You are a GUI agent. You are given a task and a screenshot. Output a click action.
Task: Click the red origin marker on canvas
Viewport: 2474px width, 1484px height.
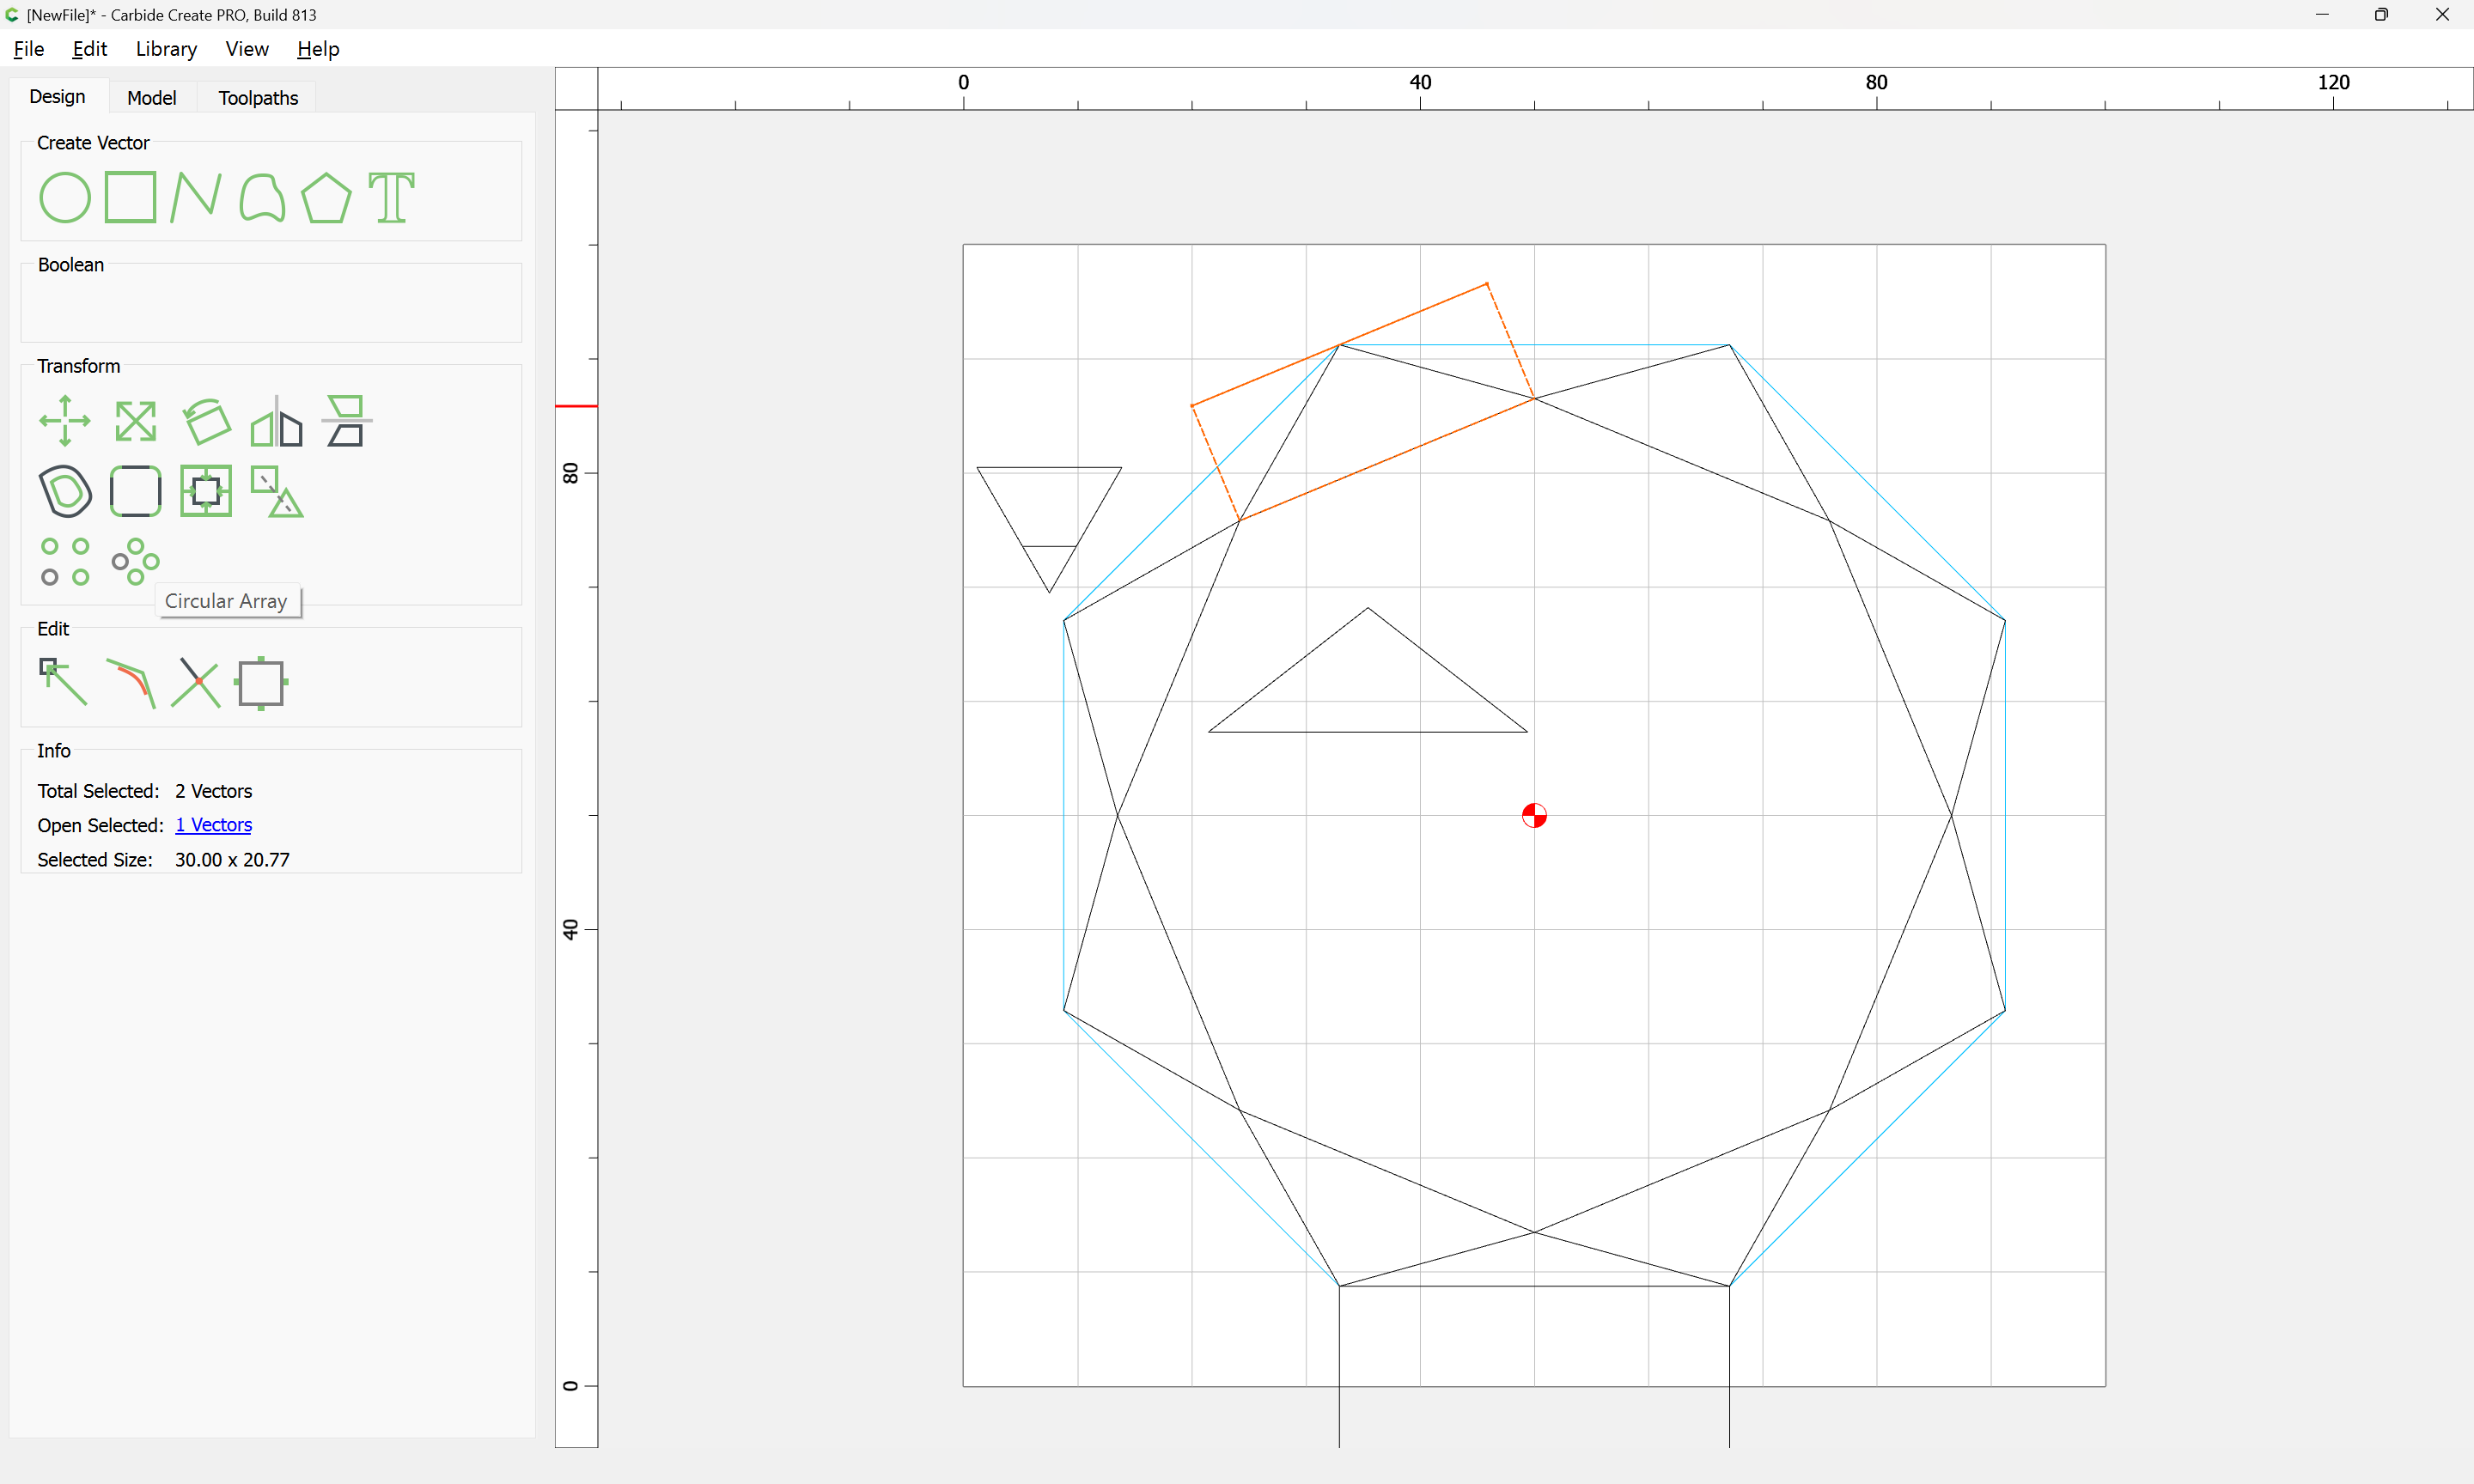(1534, 816)
